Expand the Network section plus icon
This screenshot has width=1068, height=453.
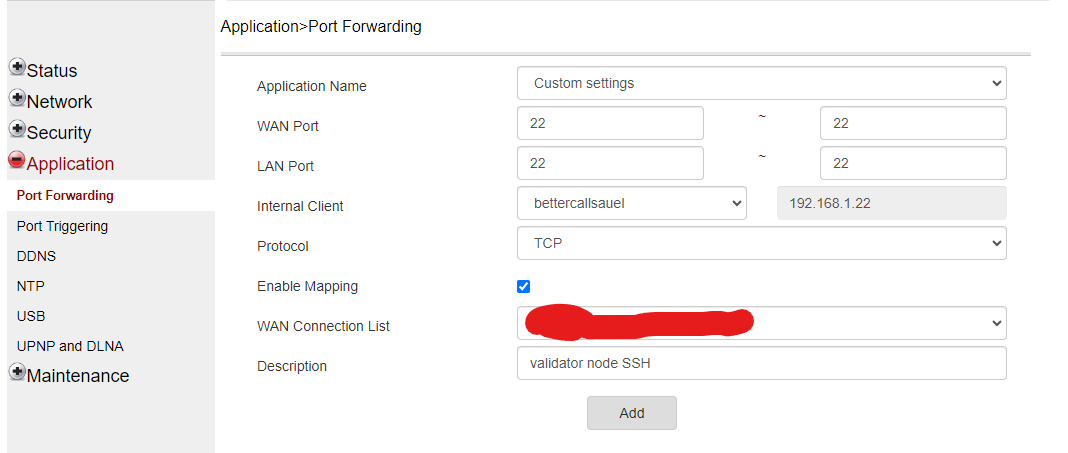point(17,99)
